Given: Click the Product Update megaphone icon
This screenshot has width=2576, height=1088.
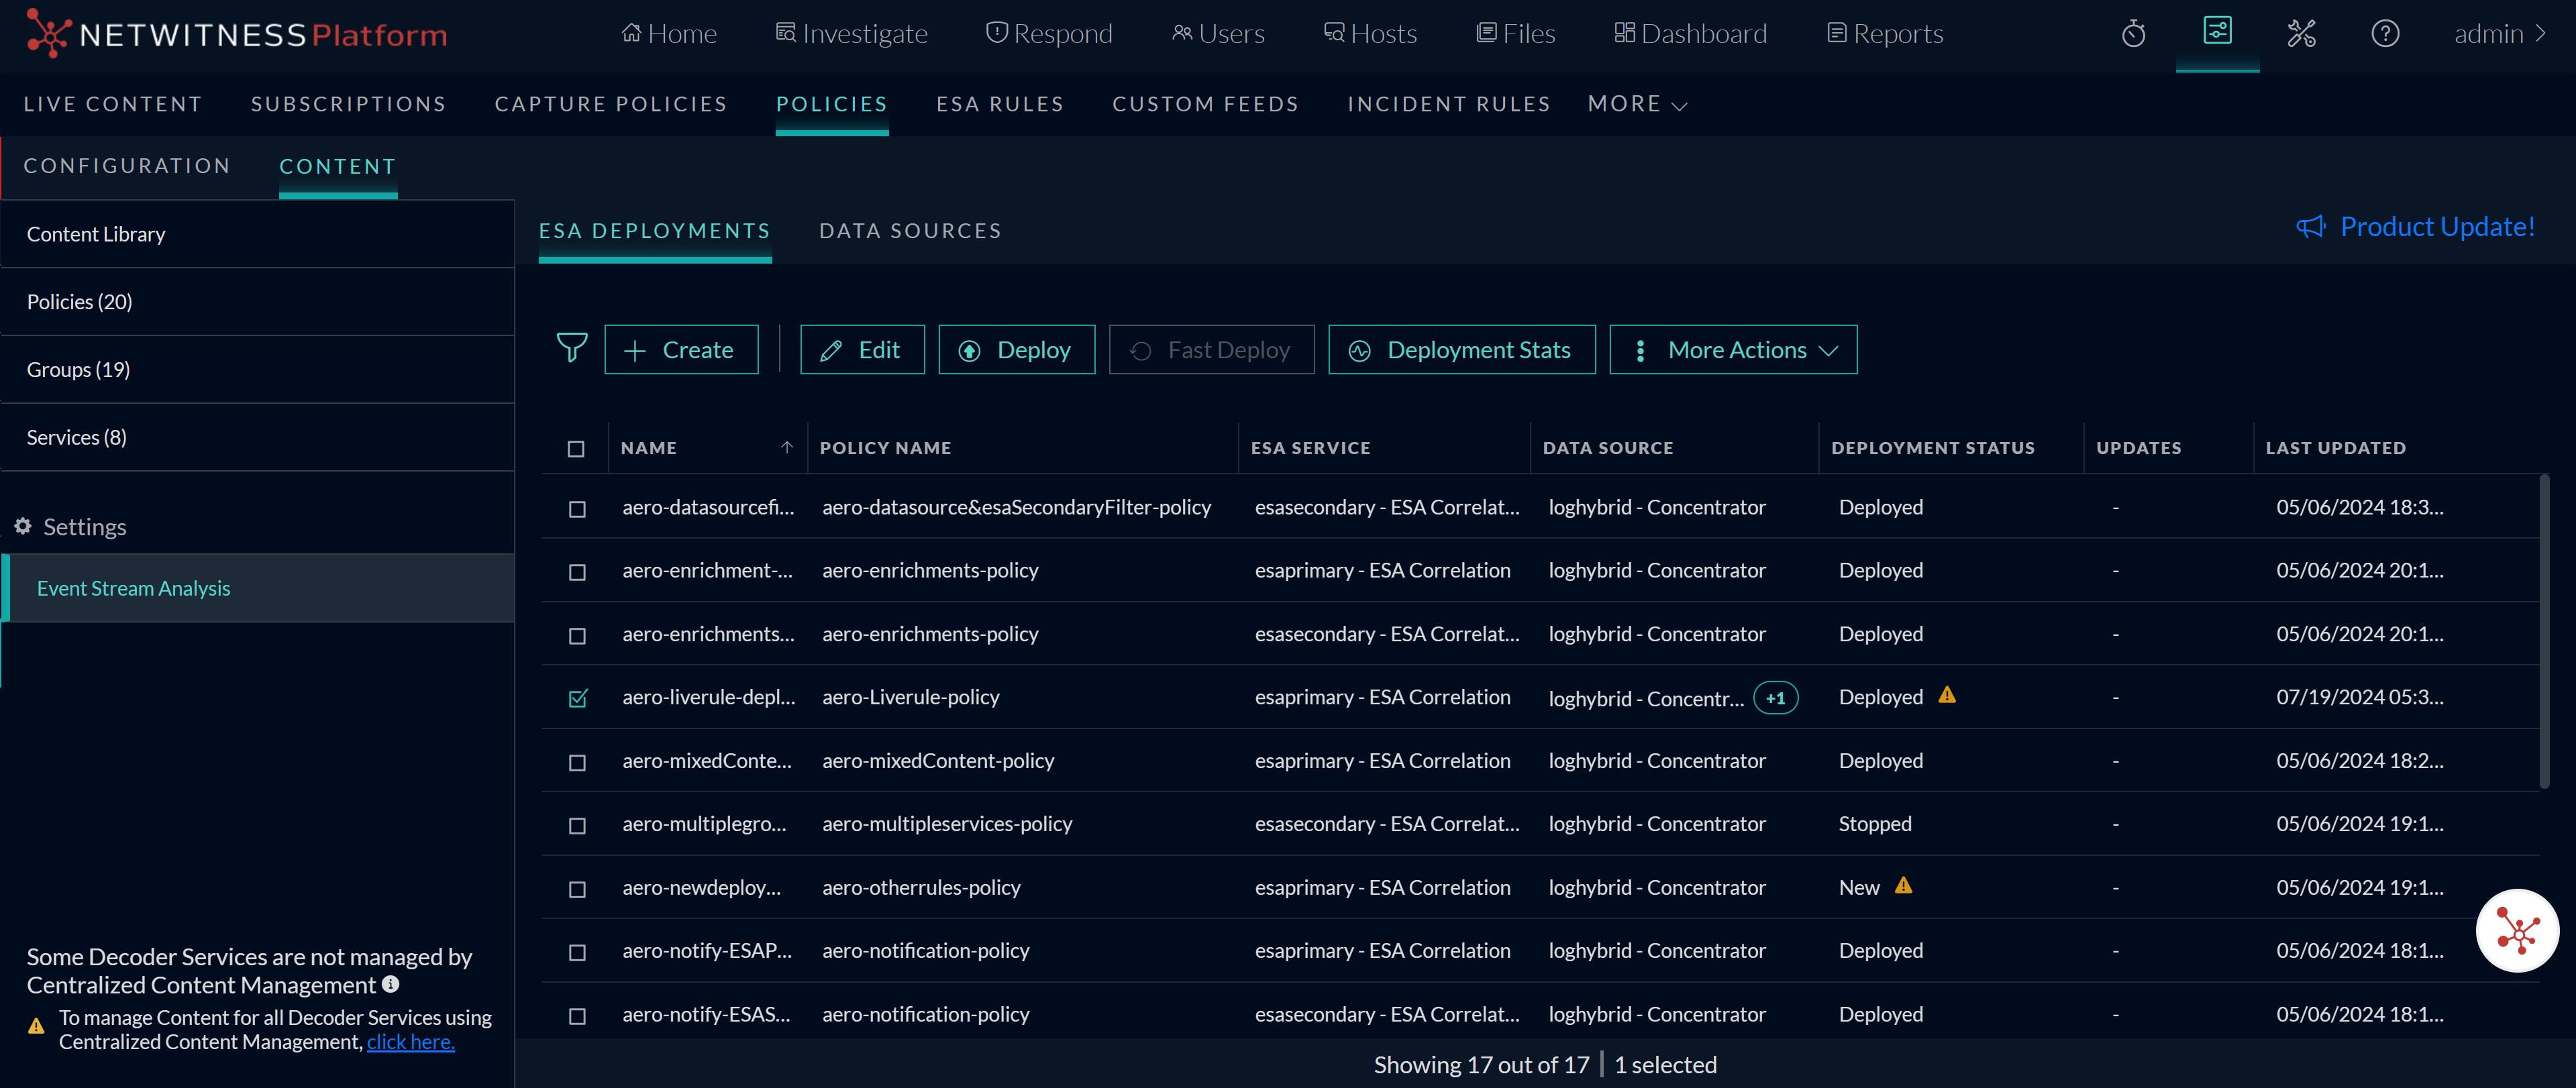Looking at the screenshot, I should tap(2310, 227).
